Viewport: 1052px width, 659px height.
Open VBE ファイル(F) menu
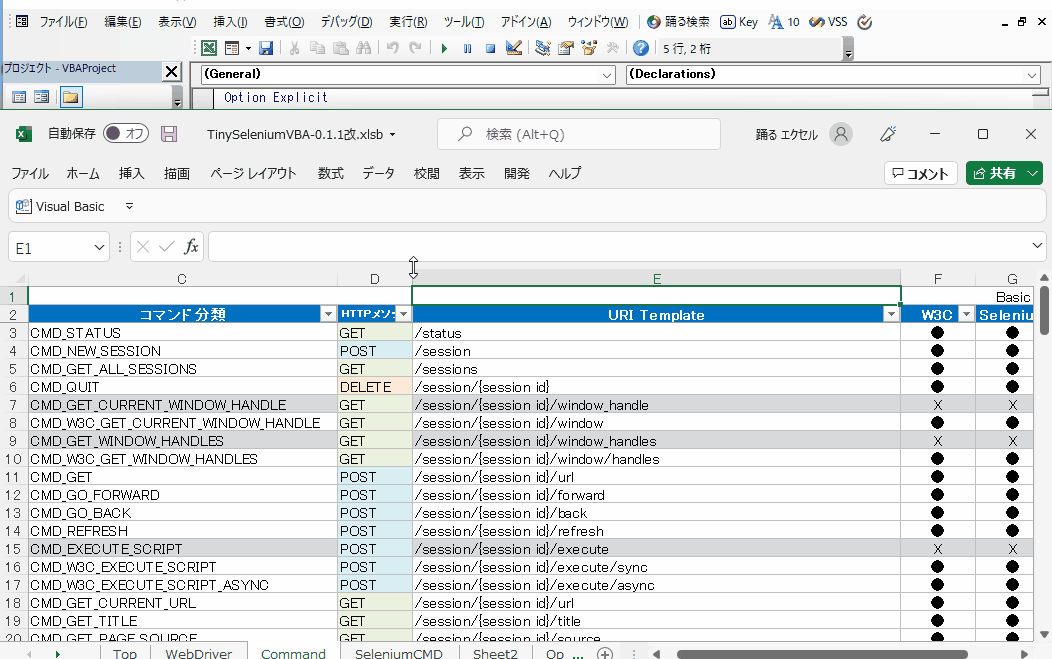coord(63,22)
